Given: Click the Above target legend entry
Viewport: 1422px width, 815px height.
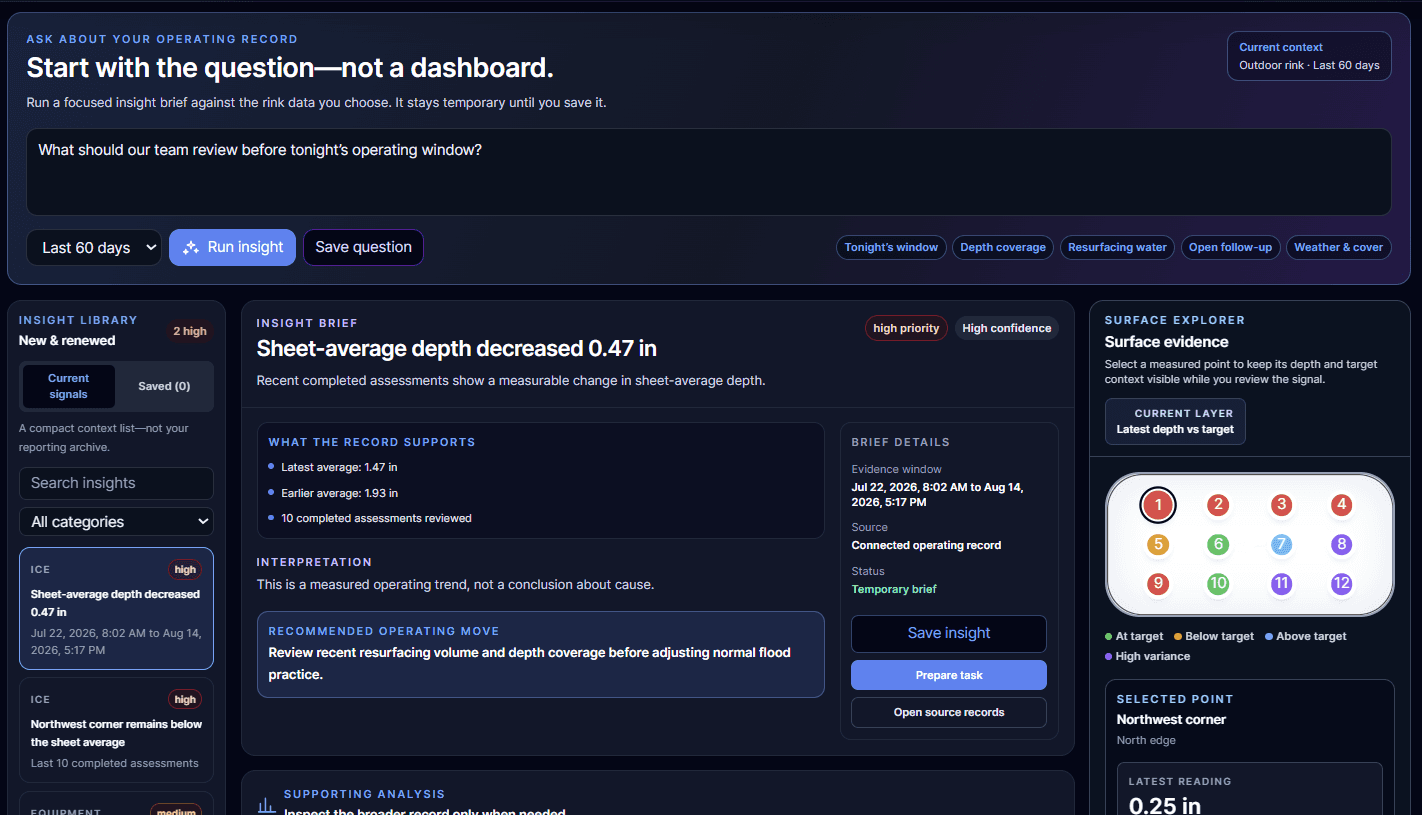Looking at the screenshot, I should 1305,636.
